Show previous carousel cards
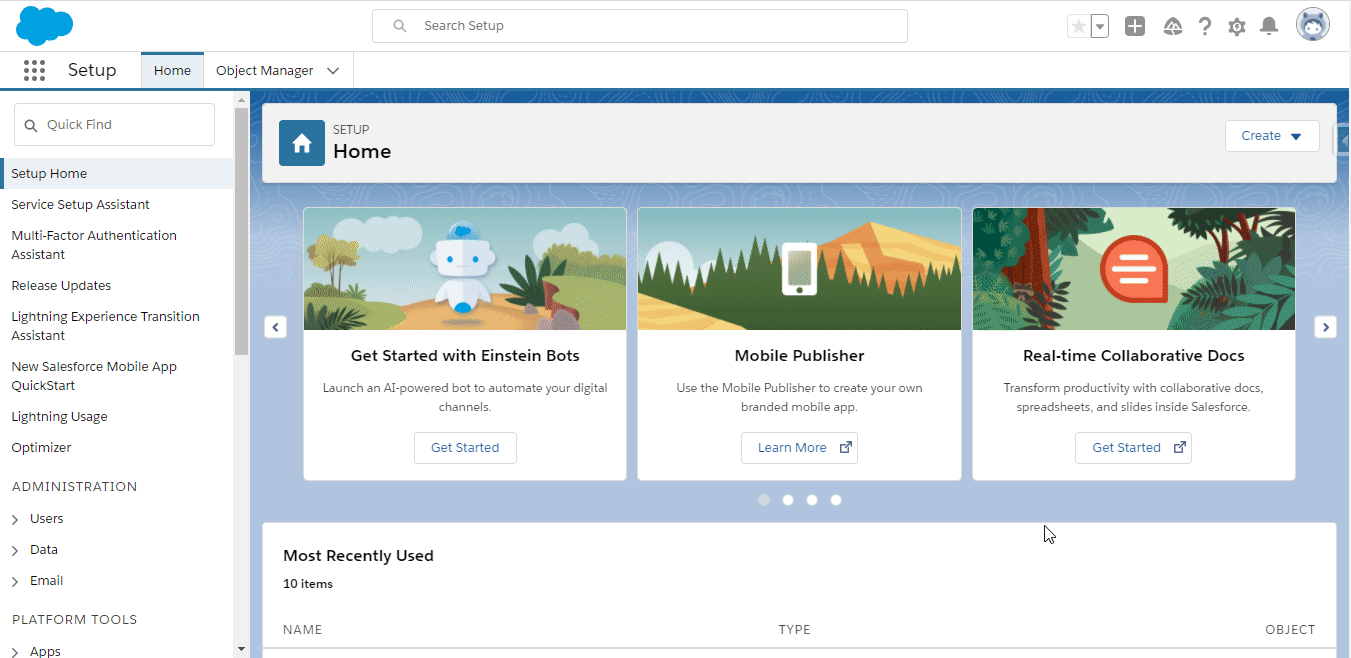Screen dimensions: 1351x658 tap(276, 327)
